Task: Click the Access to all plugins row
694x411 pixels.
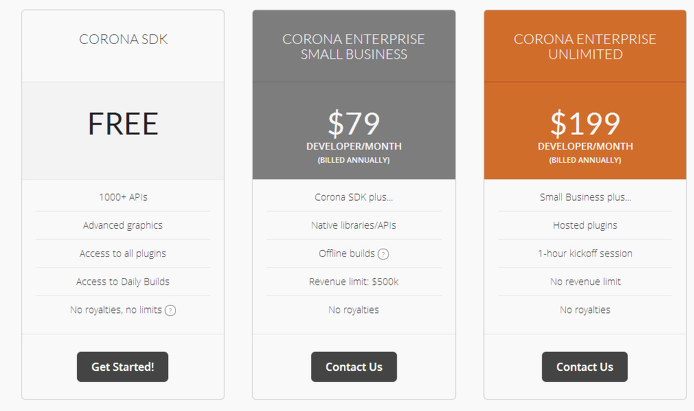Action: click(123, 254)
